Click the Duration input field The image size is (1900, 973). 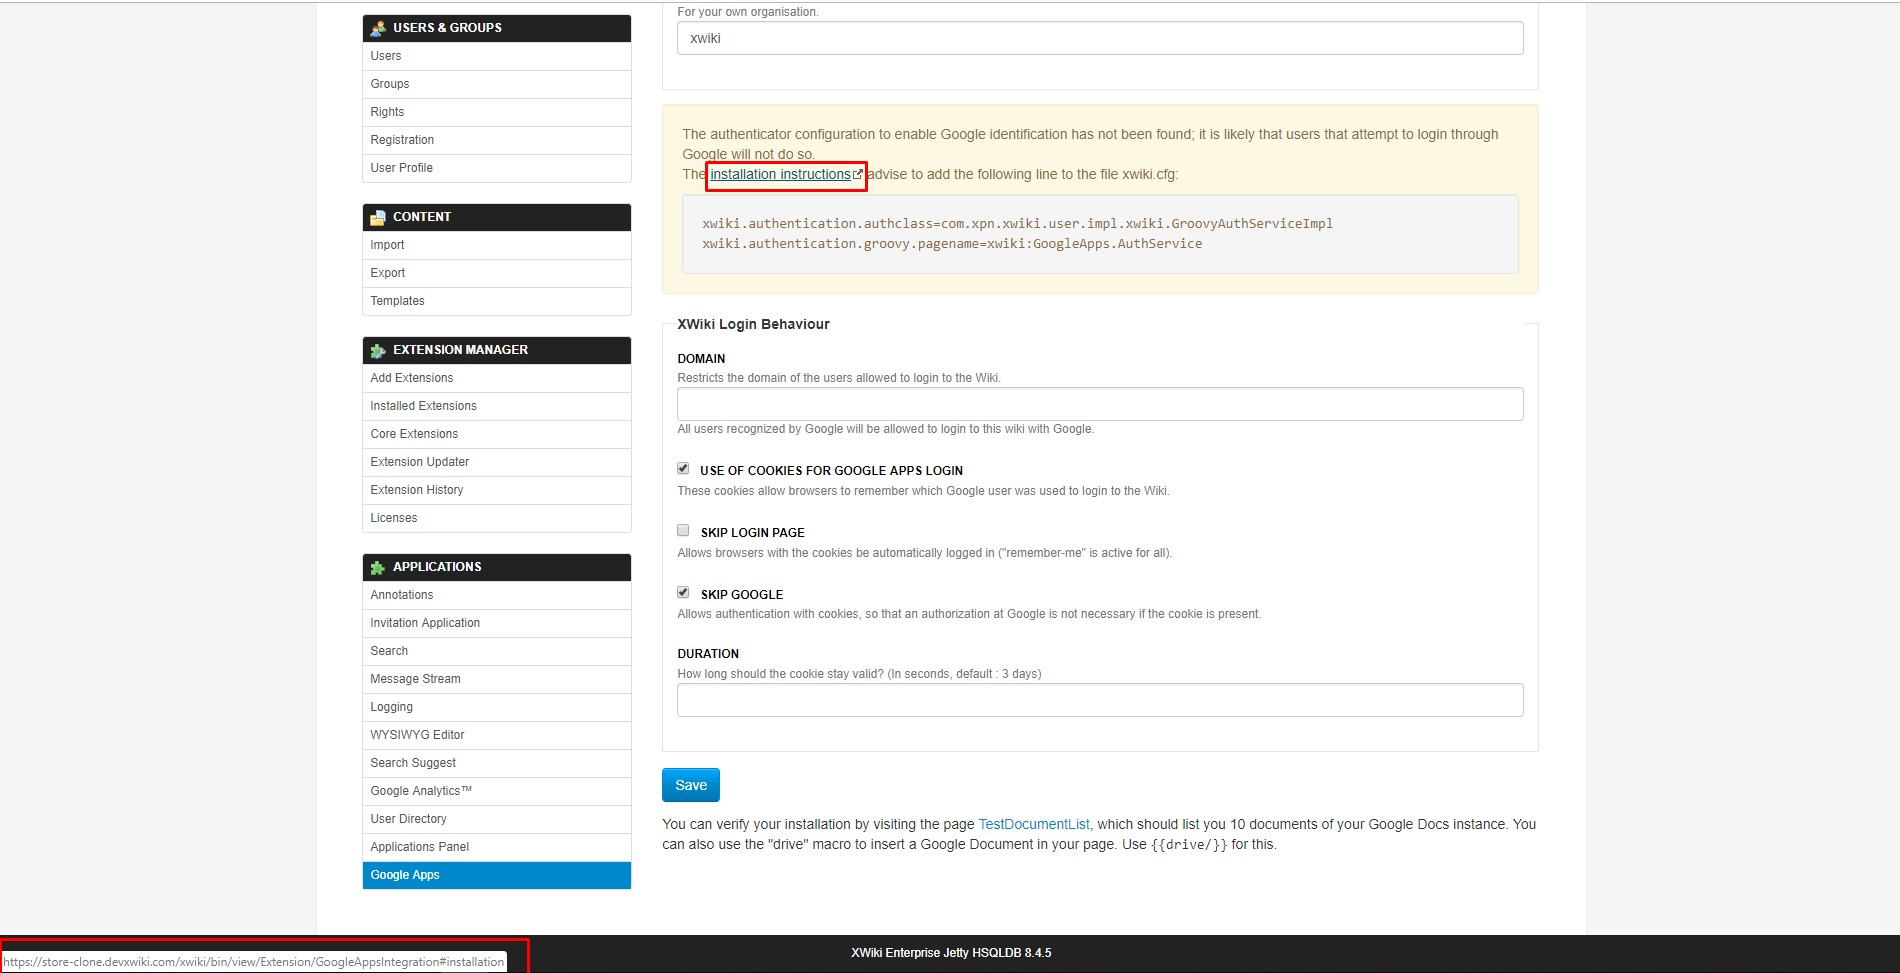click(1100, 700)
